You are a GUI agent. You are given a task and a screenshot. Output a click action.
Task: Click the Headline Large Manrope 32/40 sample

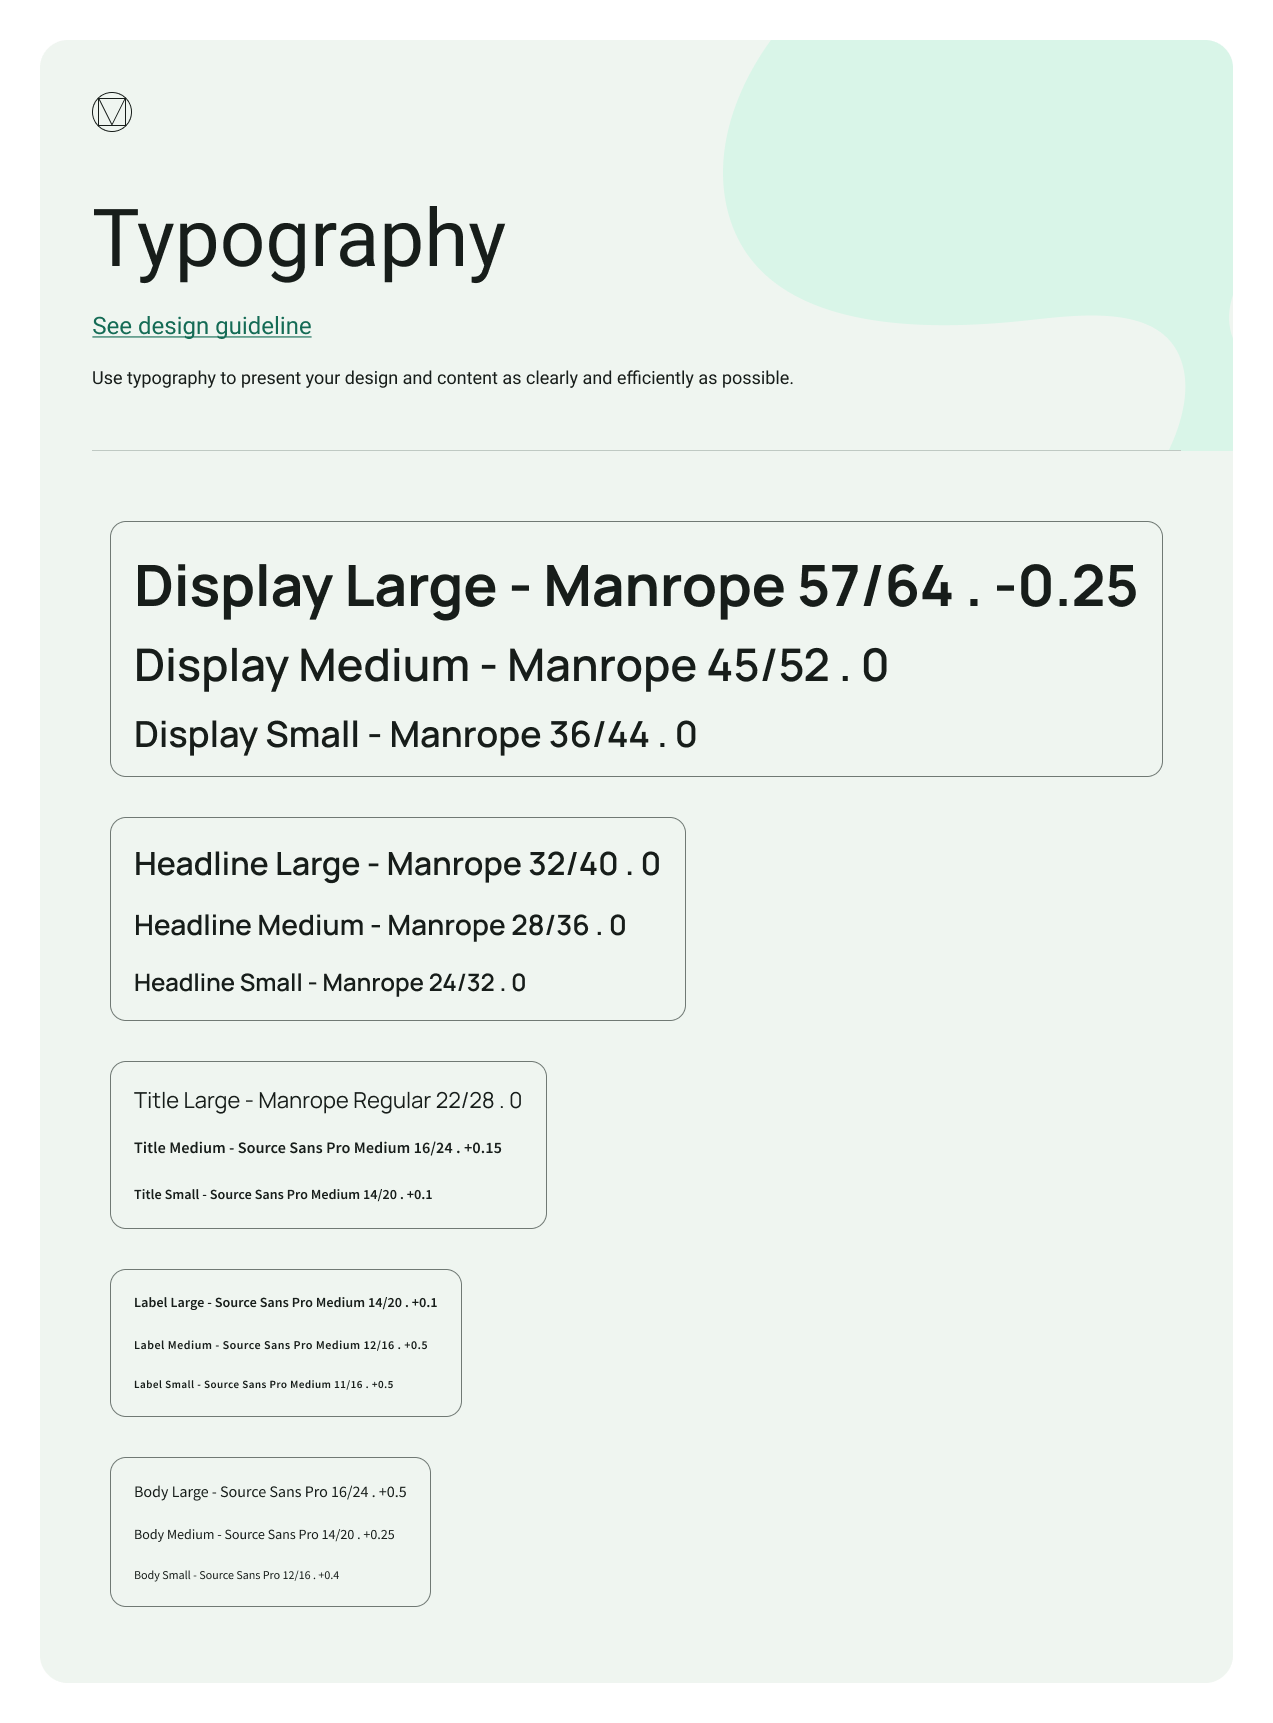397,864
